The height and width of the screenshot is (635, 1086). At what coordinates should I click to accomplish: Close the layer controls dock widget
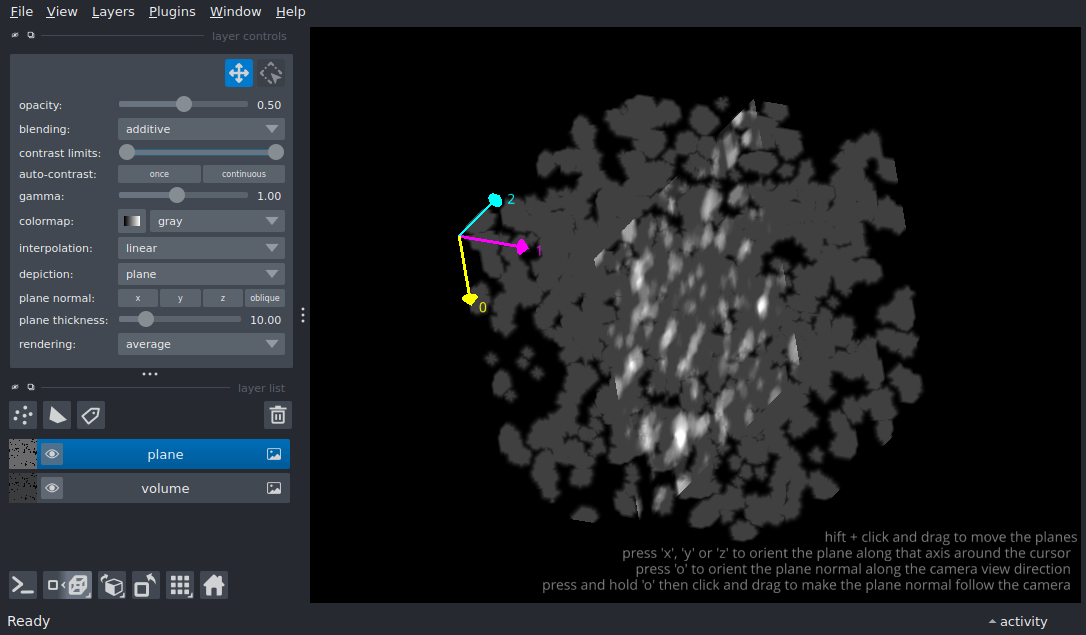(15, 35)
